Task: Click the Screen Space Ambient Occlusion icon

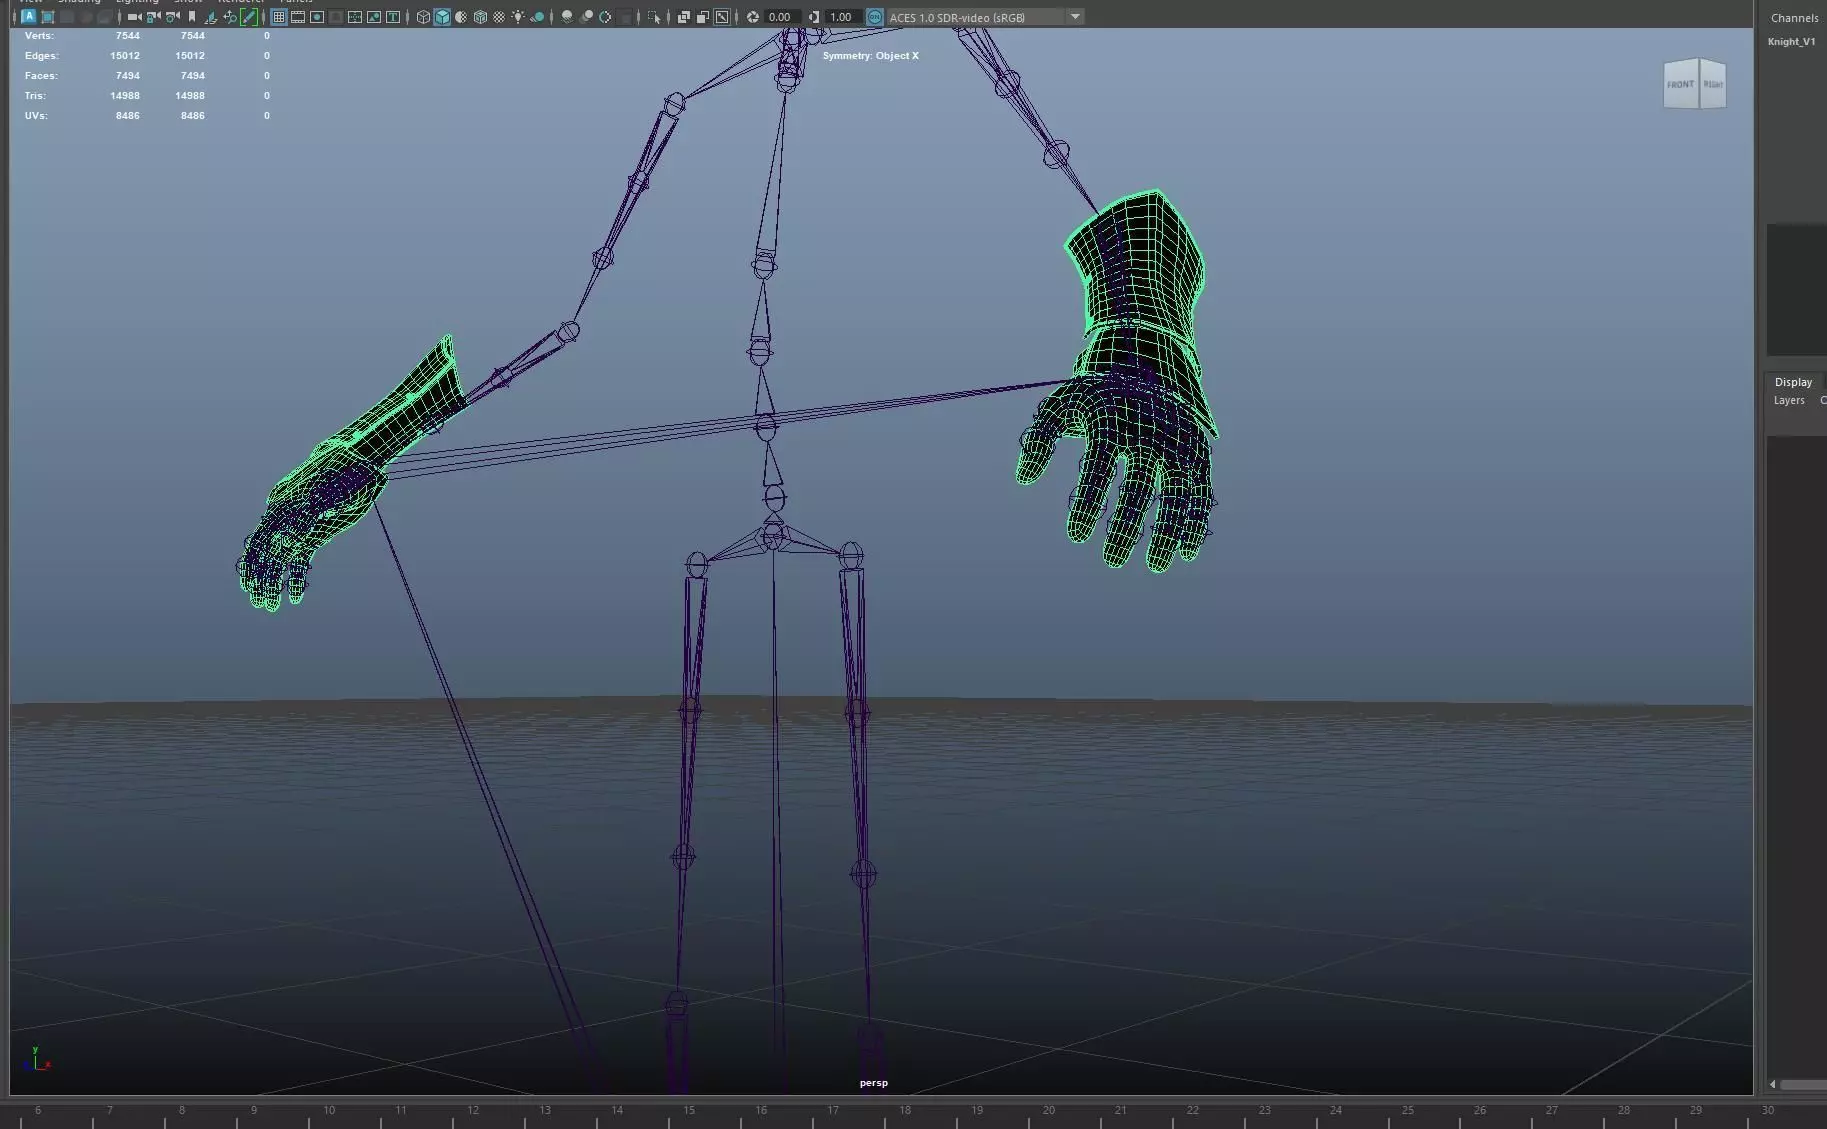Action: (x=567, y=17)
